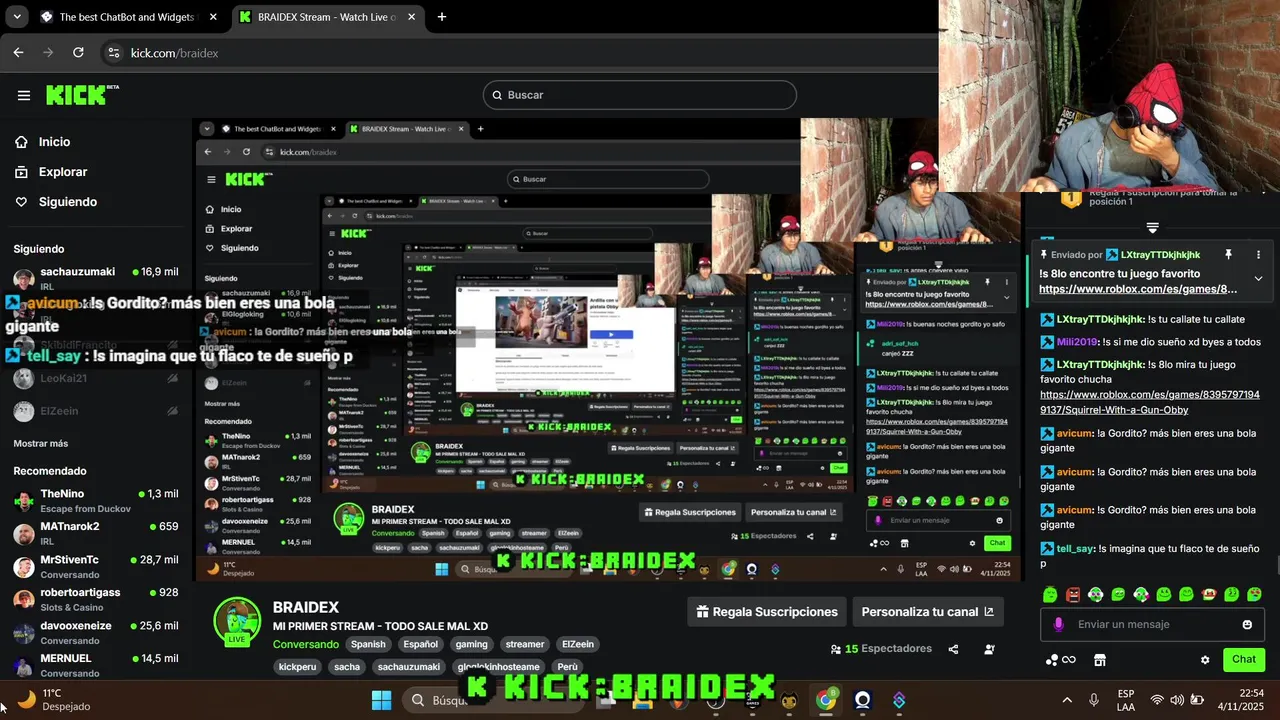1280x720 pixels.
Task: Click the follow user icon next to share
Action: [x=989, y=649]
